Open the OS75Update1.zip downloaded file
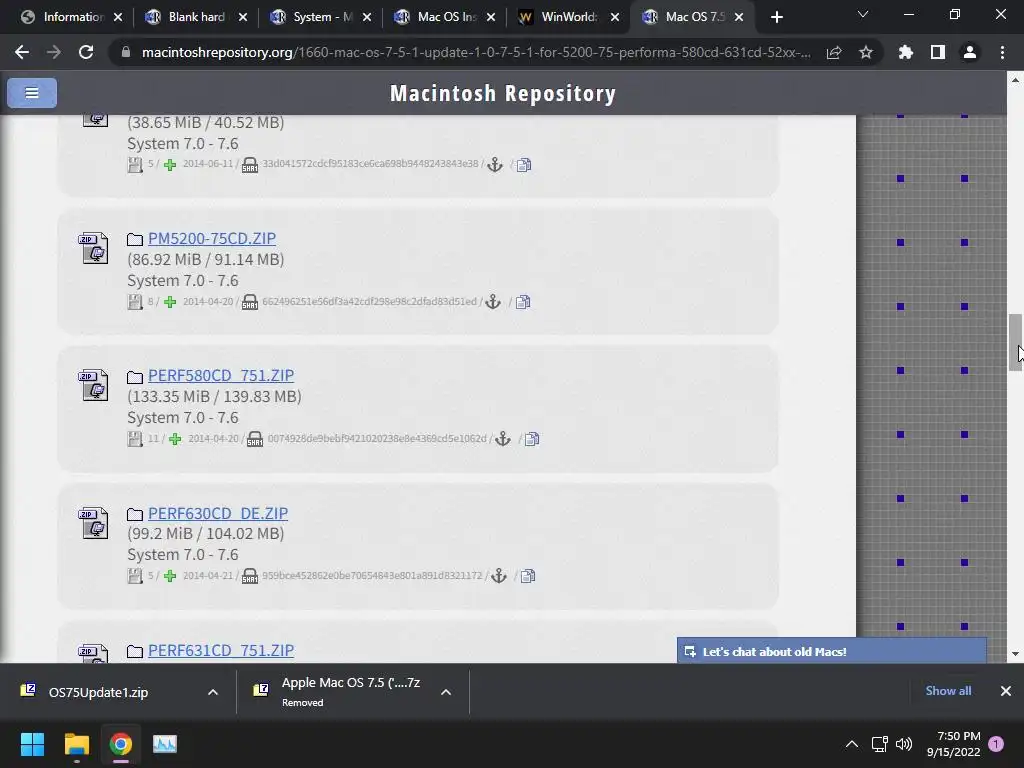1024x768 pixels. 98,692
